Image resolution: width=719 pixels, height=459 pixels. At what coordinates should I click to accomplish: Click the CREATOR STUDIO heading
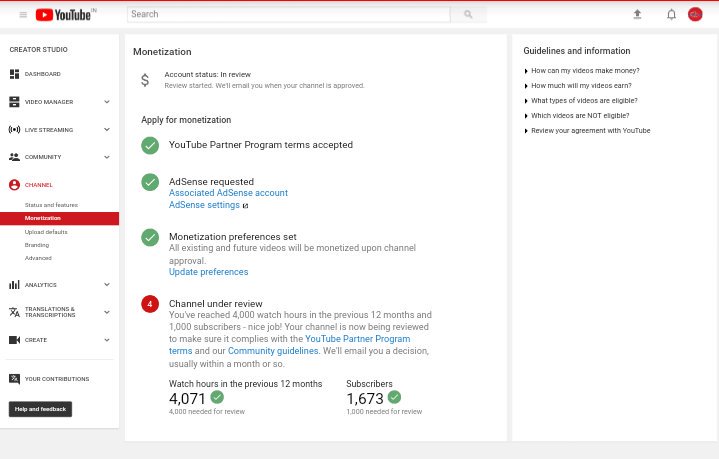39,50
